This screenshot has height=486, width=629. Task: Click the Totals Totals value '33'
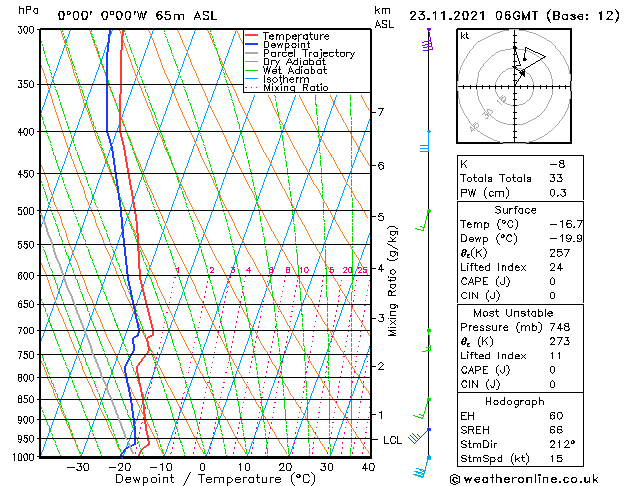(x=556, y=178)
